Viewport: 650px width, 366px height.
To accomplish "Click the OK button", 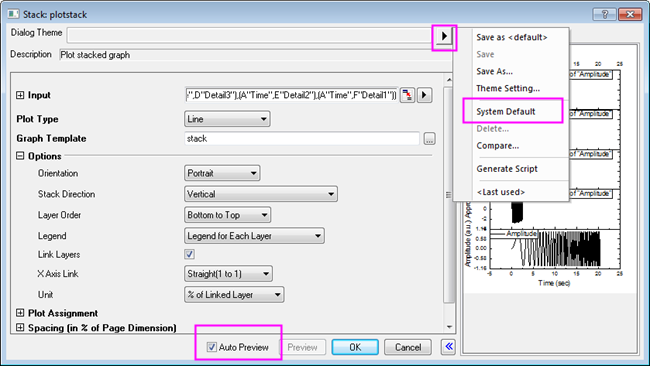I will pyautogui.click(x=355, y=347).
